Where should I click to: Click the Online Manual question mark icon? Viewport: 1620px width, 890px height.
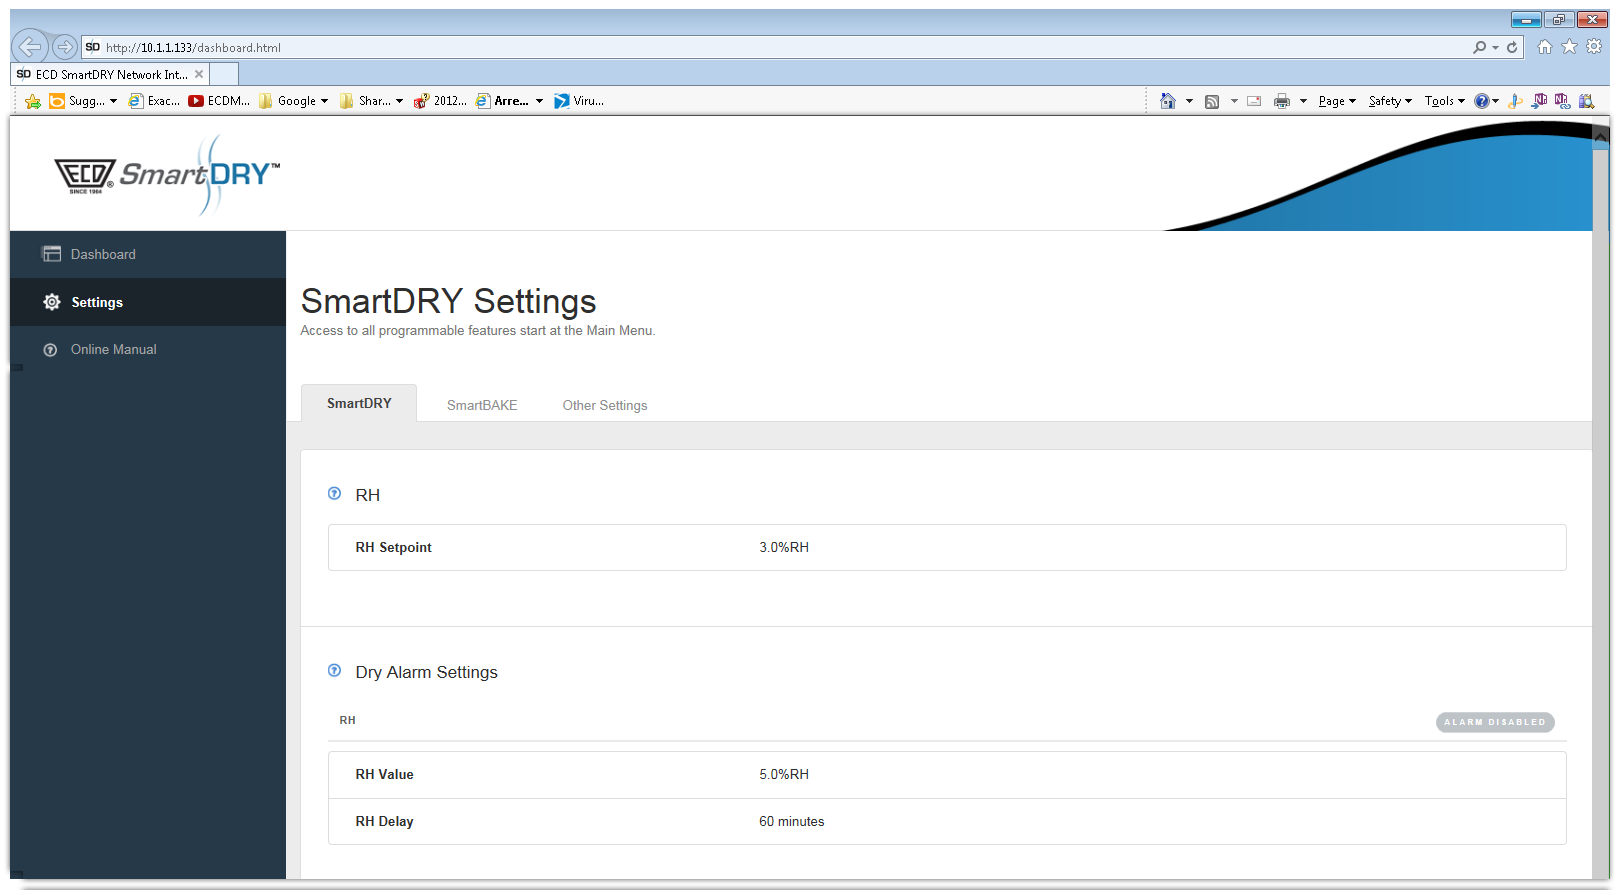[x=50, y=350]
